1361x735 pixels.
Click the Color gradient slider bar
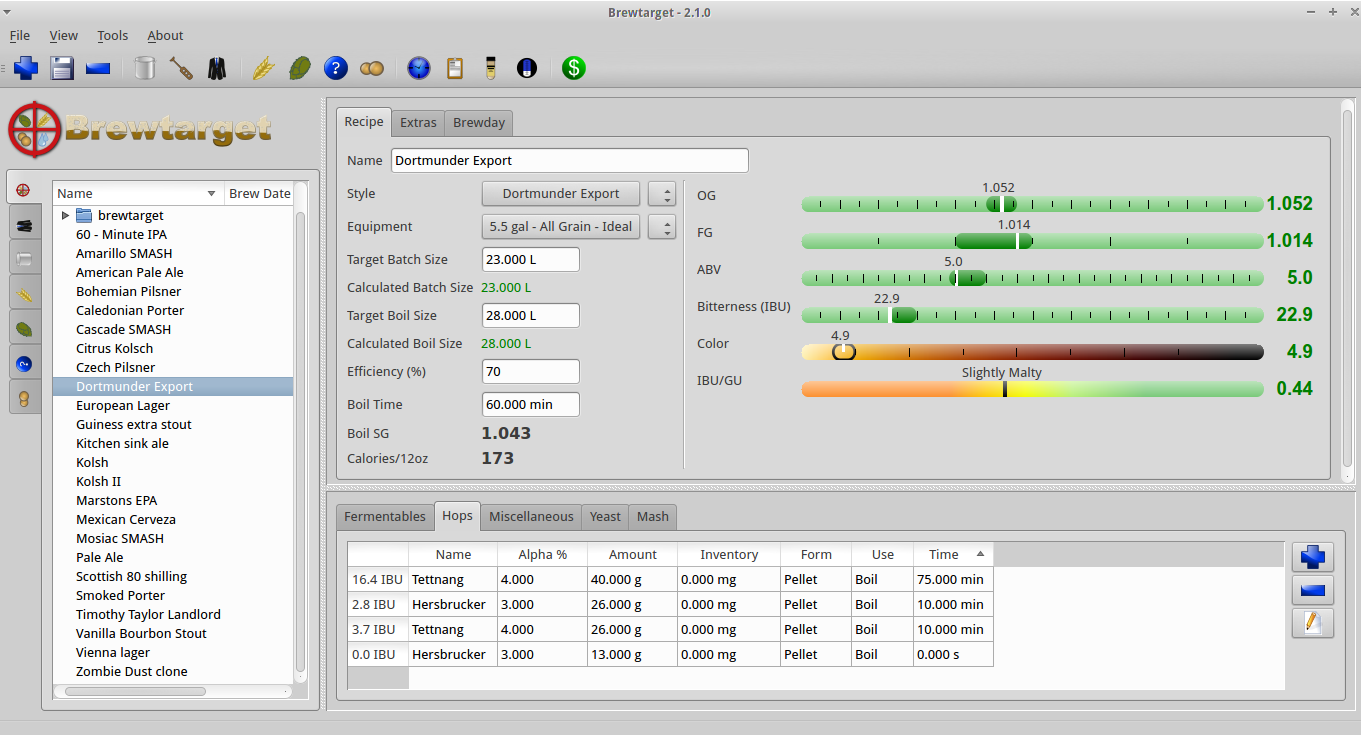point(1032,352)
